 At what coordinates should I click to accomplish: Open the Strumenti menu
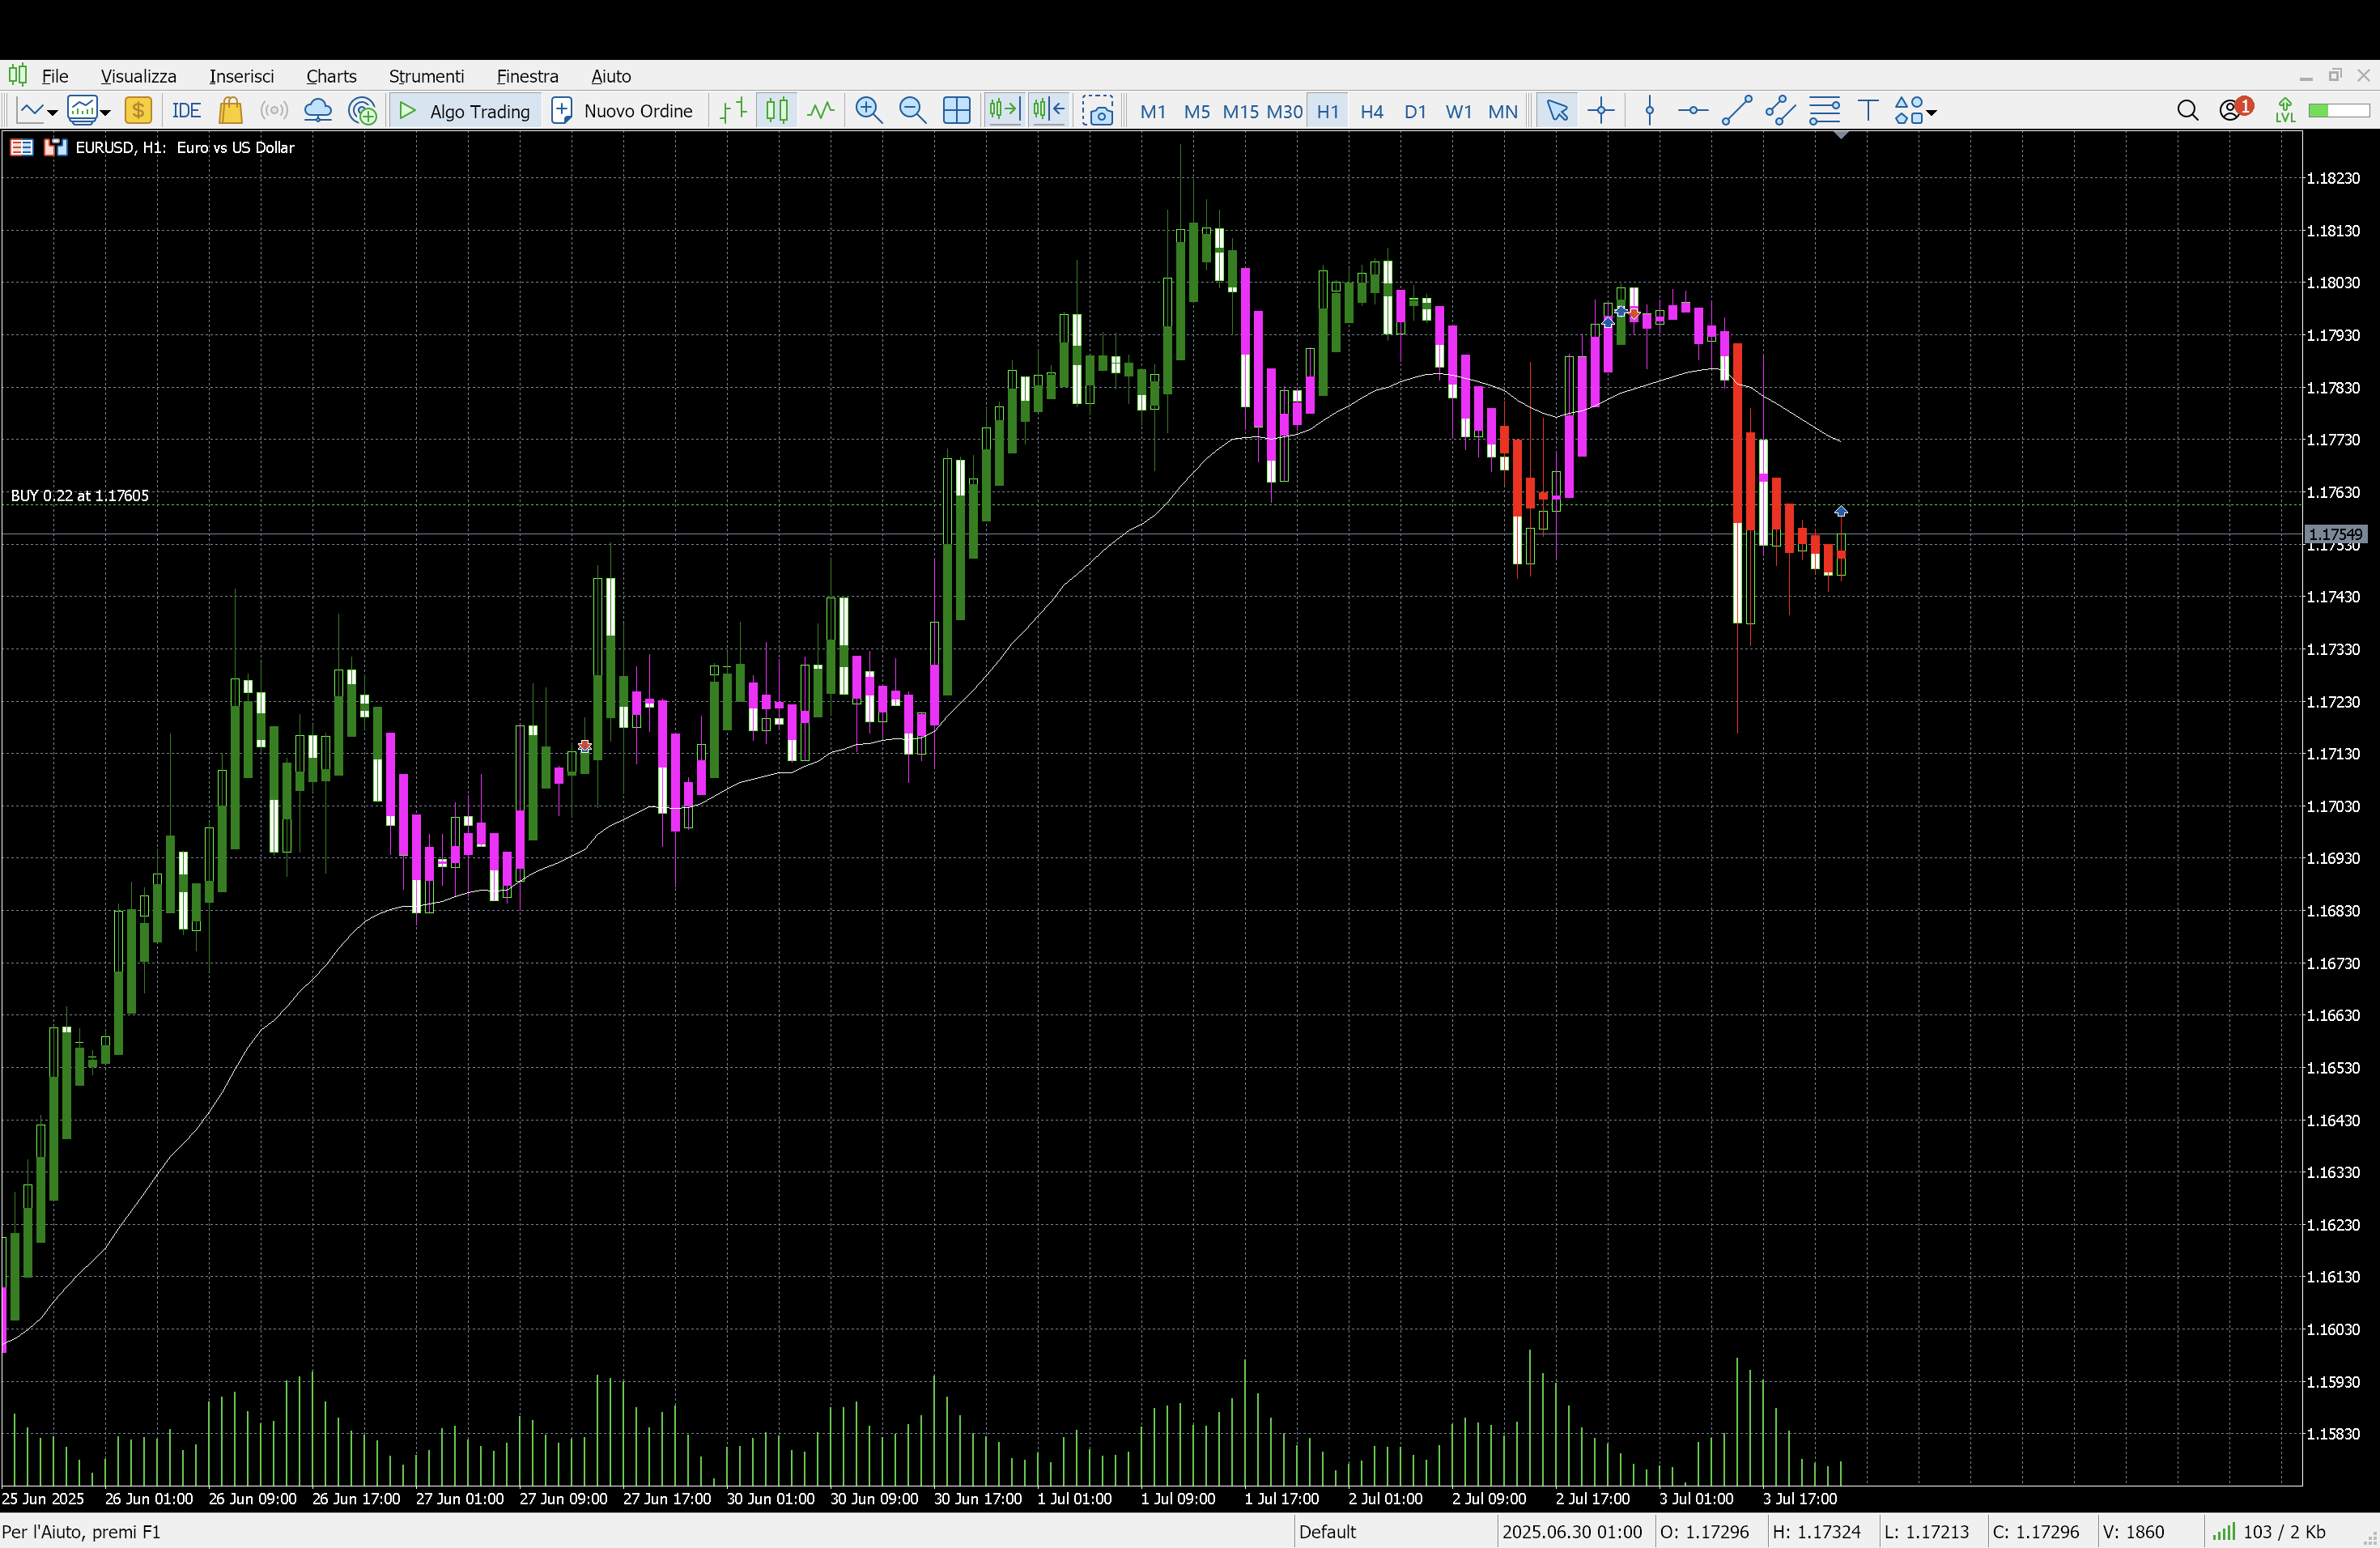[x=426, y=76]
